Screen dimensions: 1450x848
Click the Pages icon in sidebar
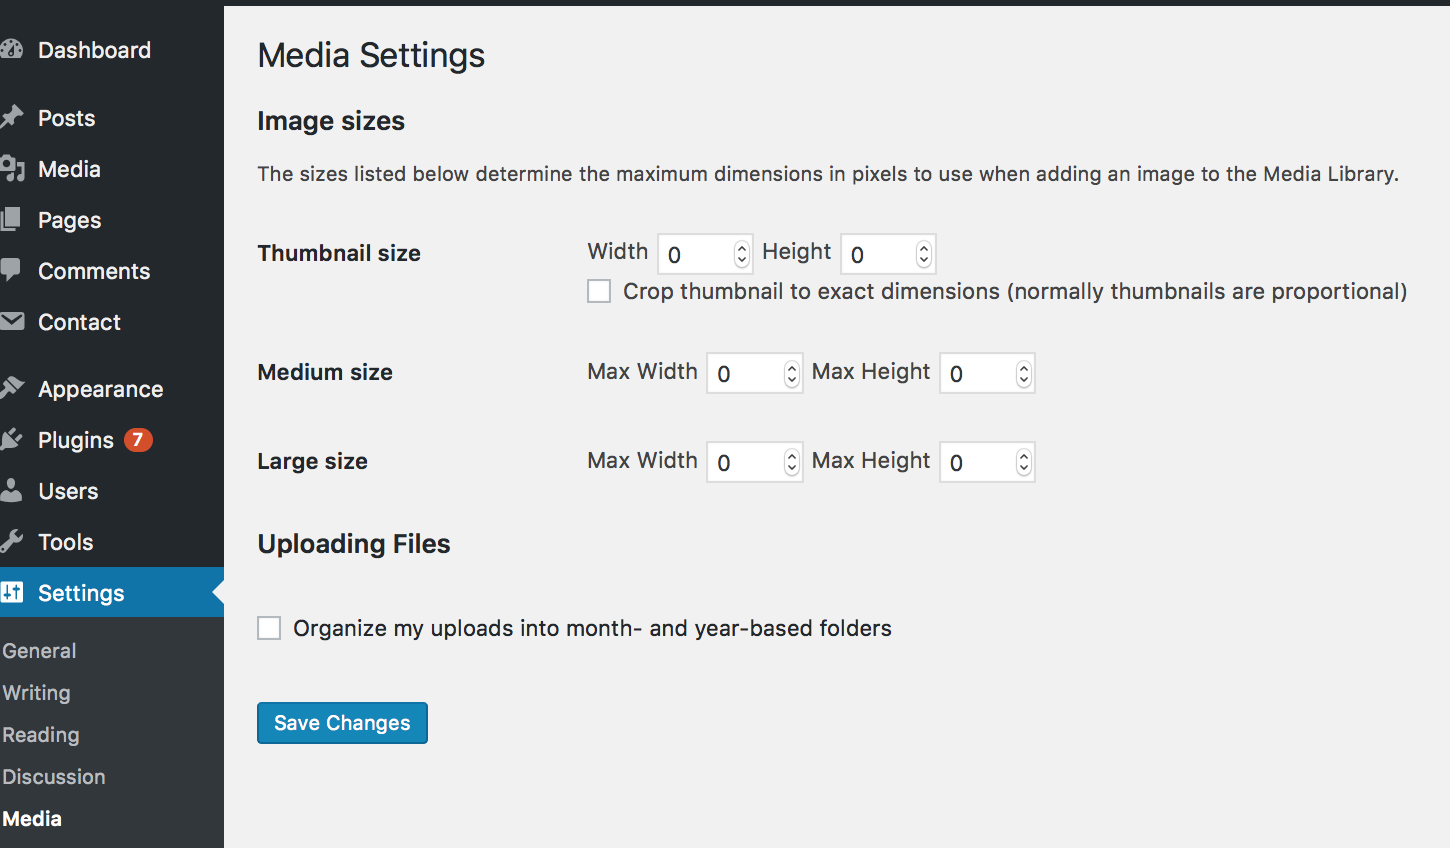[11, 219]
